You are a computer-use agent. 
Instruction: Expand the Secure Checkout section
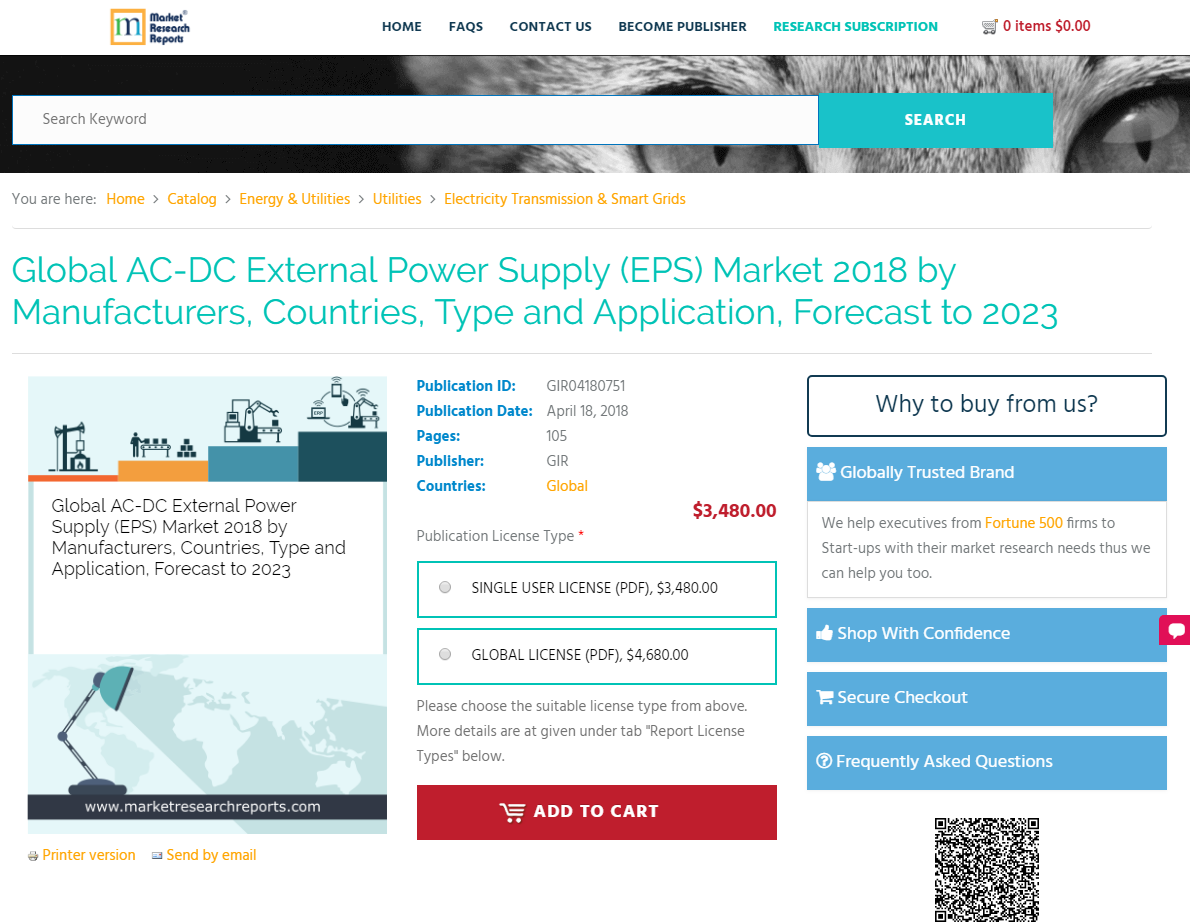coord(986,697)
